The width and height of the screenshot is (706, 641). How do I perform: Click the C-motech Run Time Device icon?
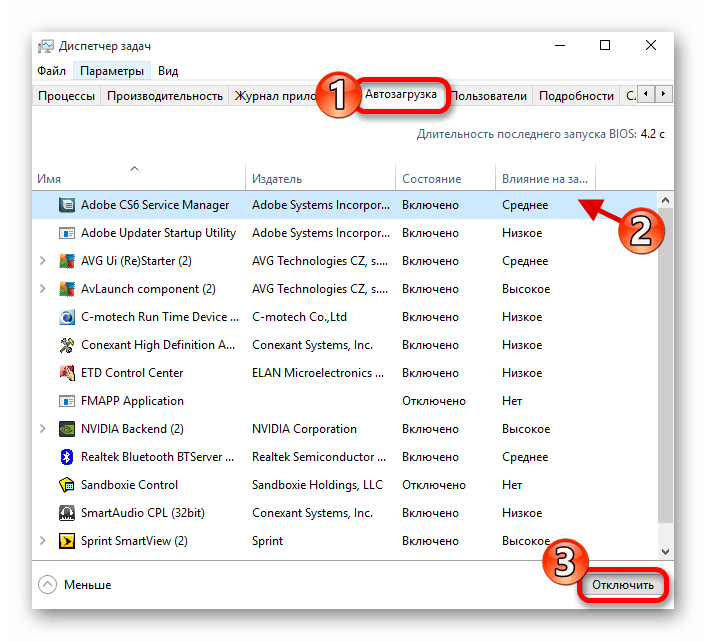(67, 317)
